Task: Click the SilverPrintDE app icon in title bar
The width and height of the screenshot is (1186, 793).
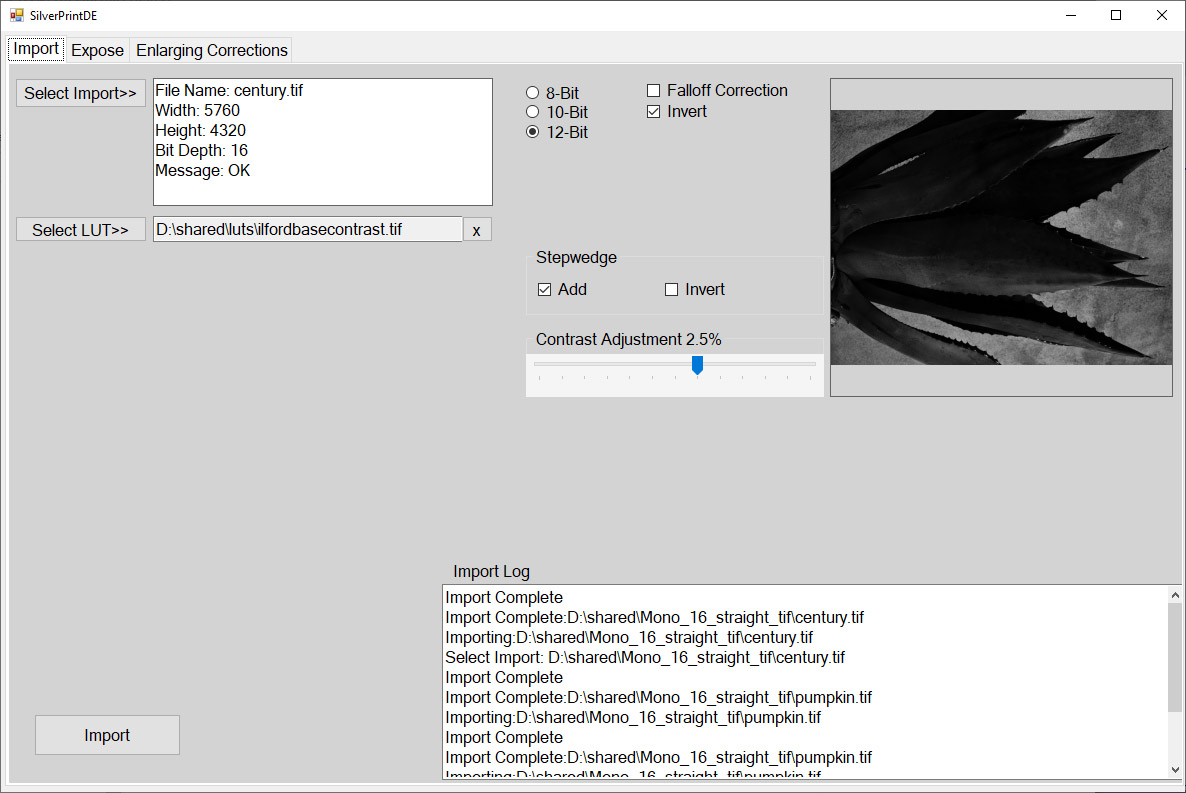Action: 16,15
